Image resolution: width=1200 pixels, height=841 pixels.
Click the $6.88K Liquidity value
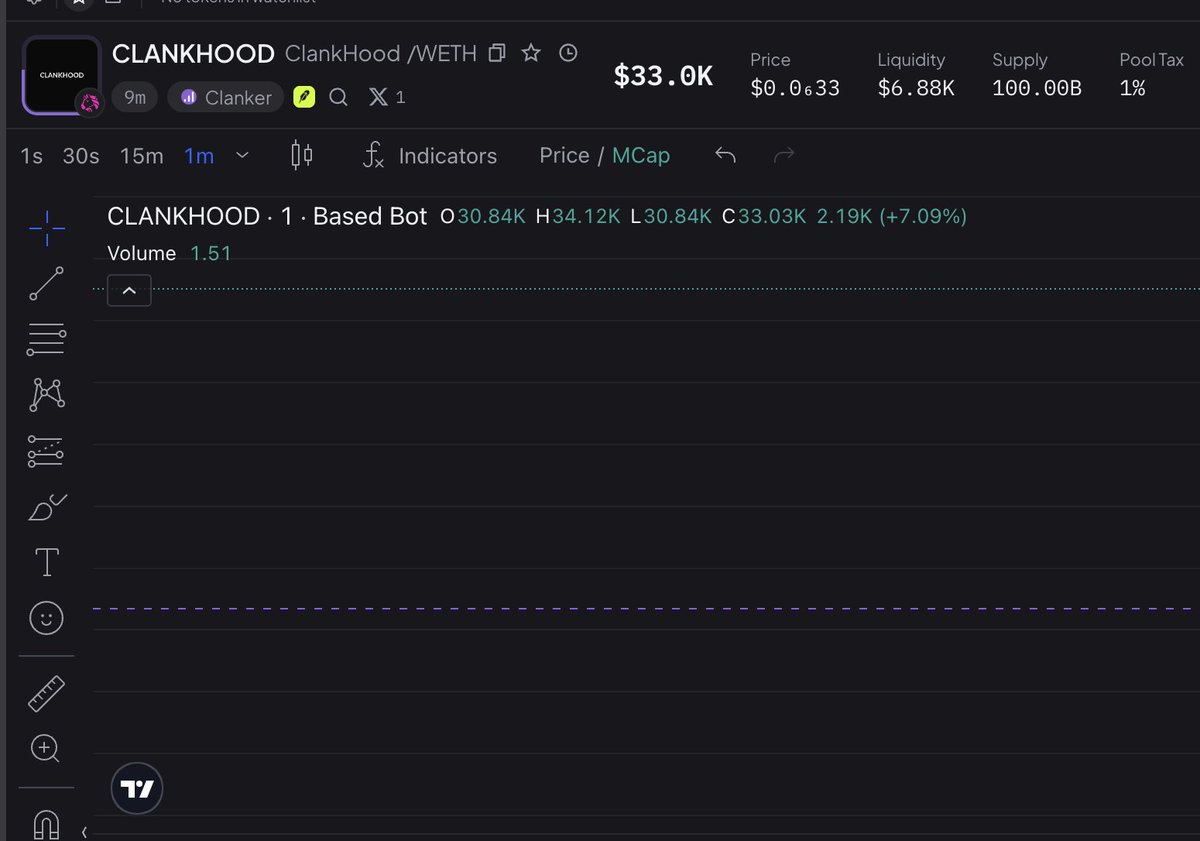916,88
